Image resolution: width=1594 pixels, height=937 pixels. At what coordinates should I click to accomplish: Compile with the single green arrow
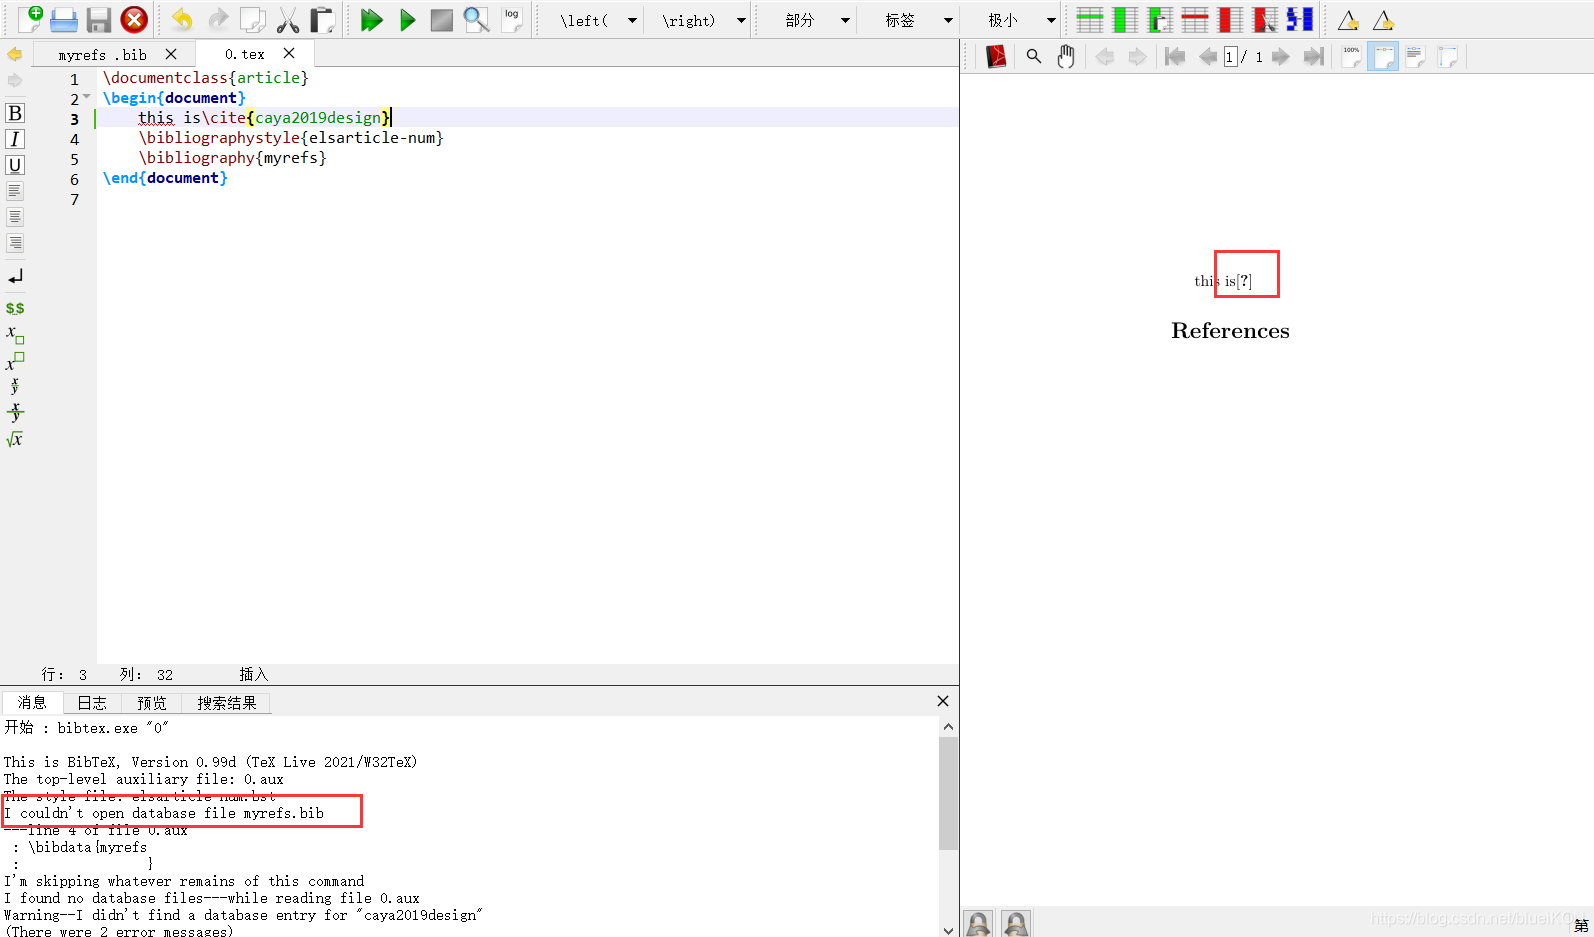407,19
